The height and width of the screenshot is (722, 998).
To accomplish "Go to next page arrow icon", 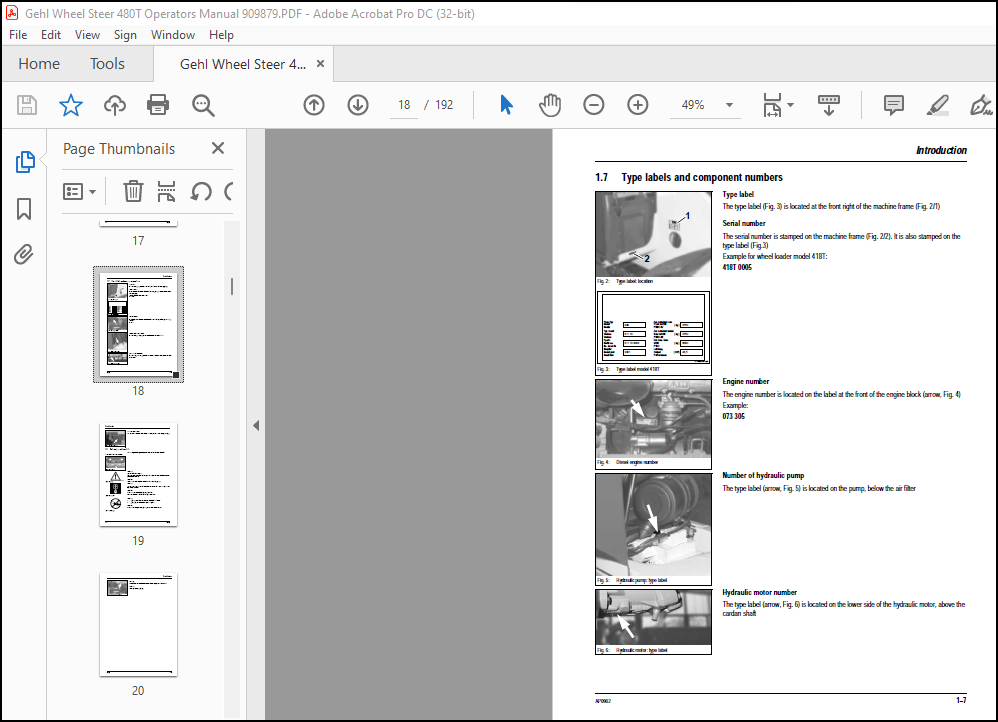I will pos(358,105).
